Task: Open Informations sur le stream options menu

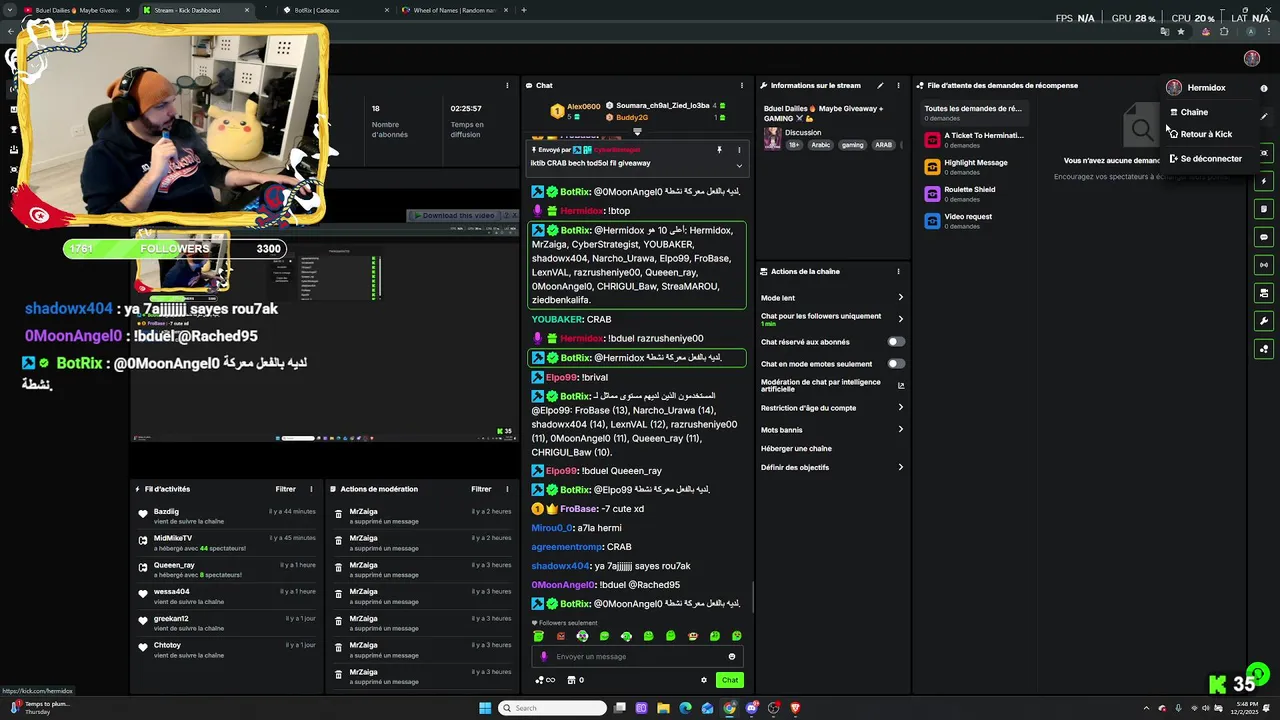Action: 898,85
